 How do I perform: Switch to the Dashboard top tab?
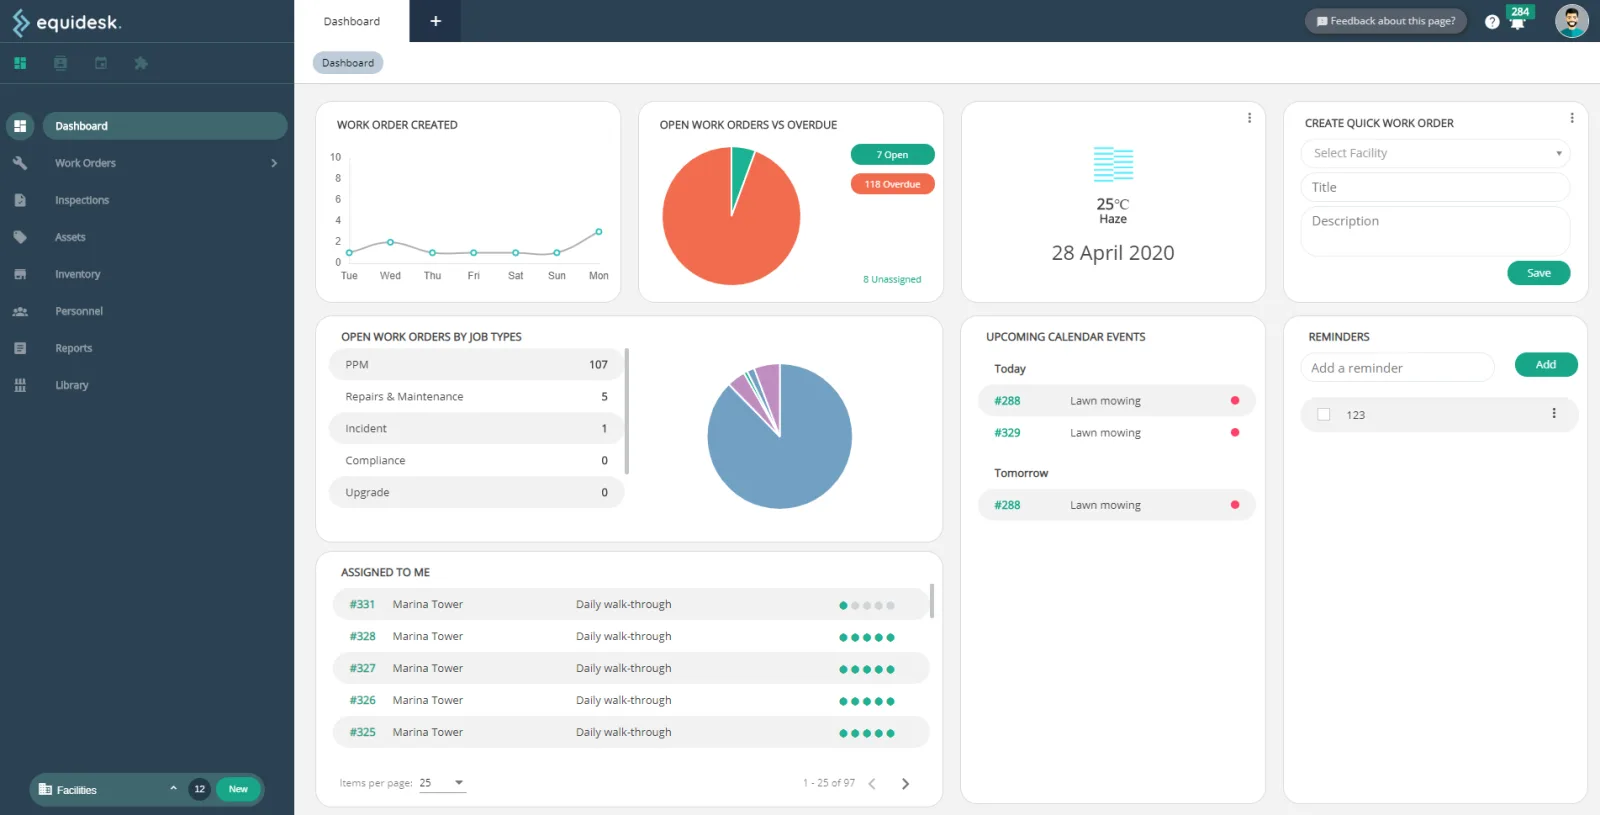pos(352,21)
